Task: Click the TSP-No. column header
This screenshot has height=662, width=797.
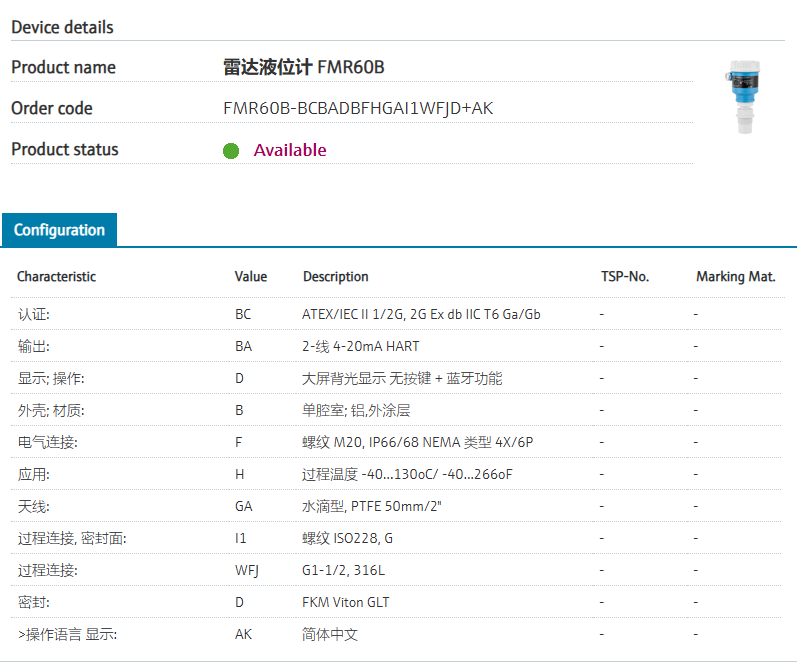Action: (625, 276)
